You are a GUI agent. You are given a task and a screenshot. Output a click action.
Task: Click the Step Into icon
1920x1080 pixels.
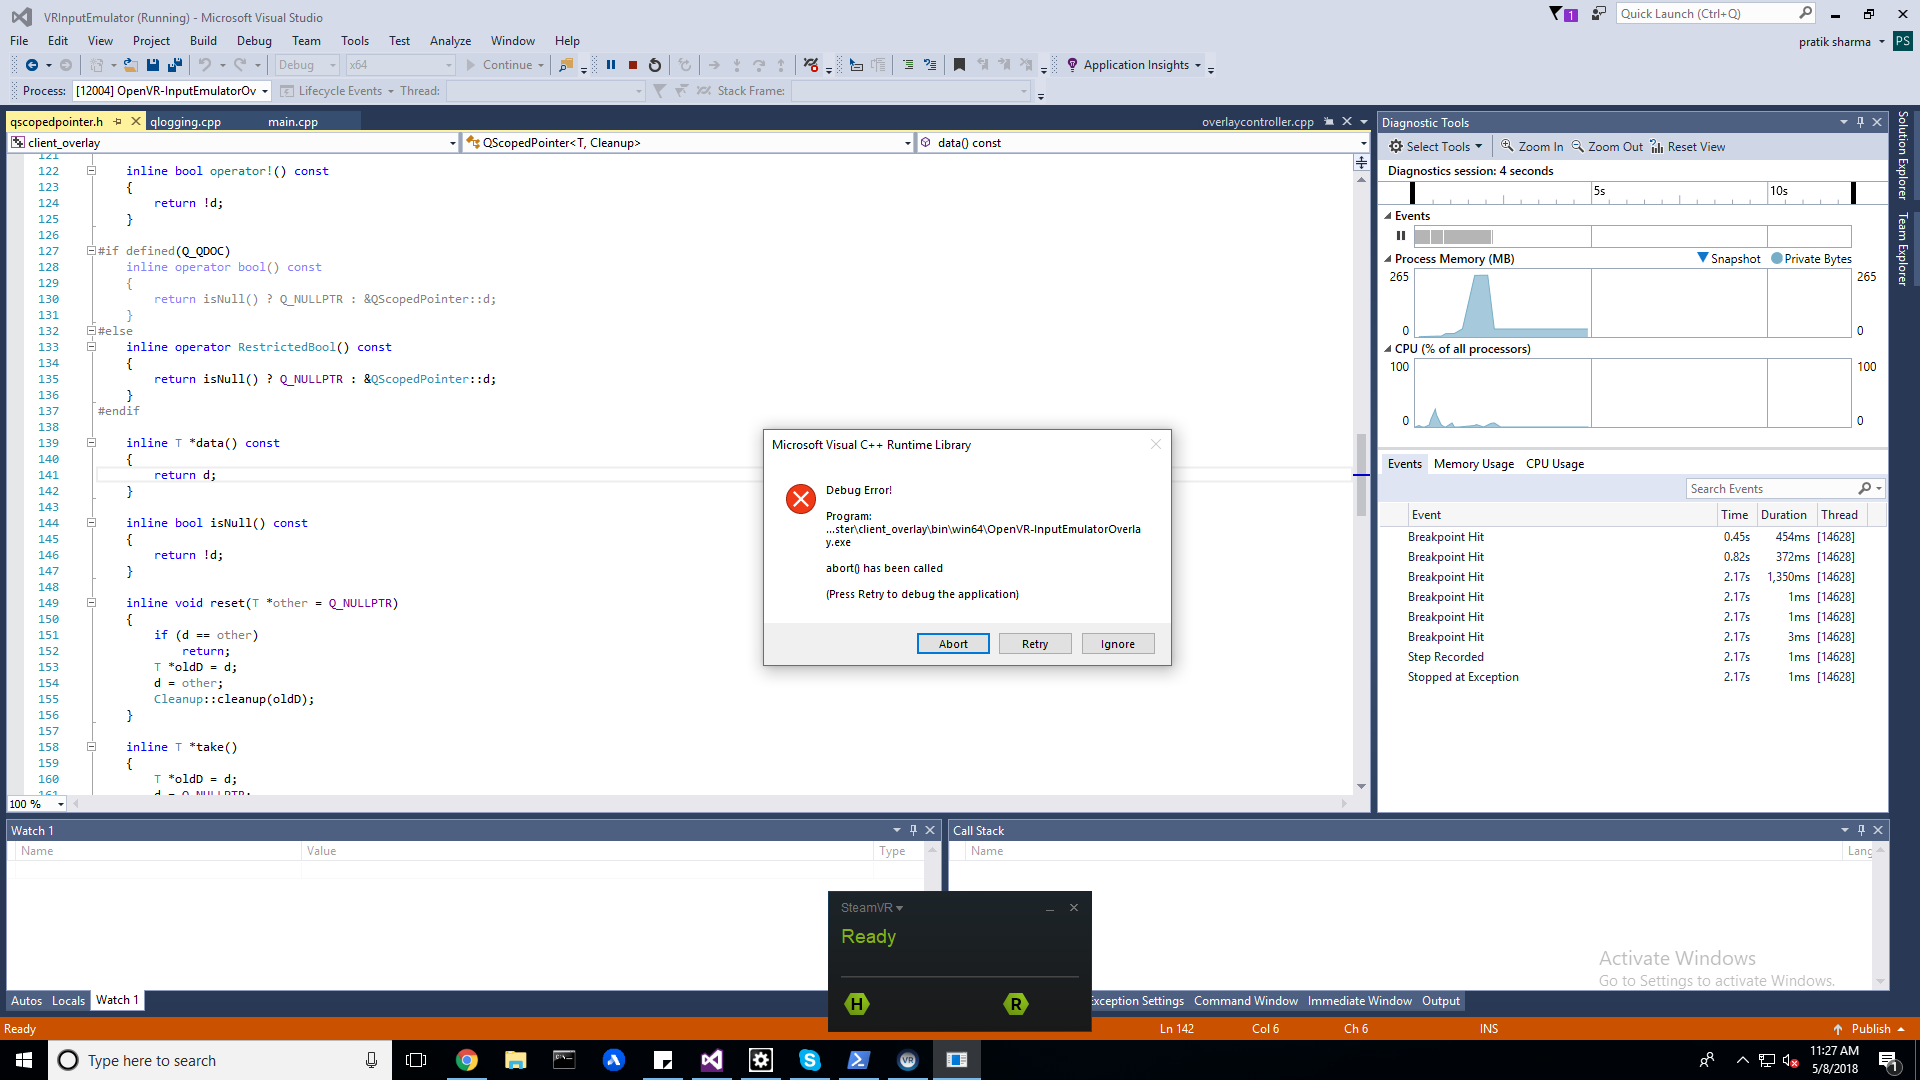click(x=737, y=64)
